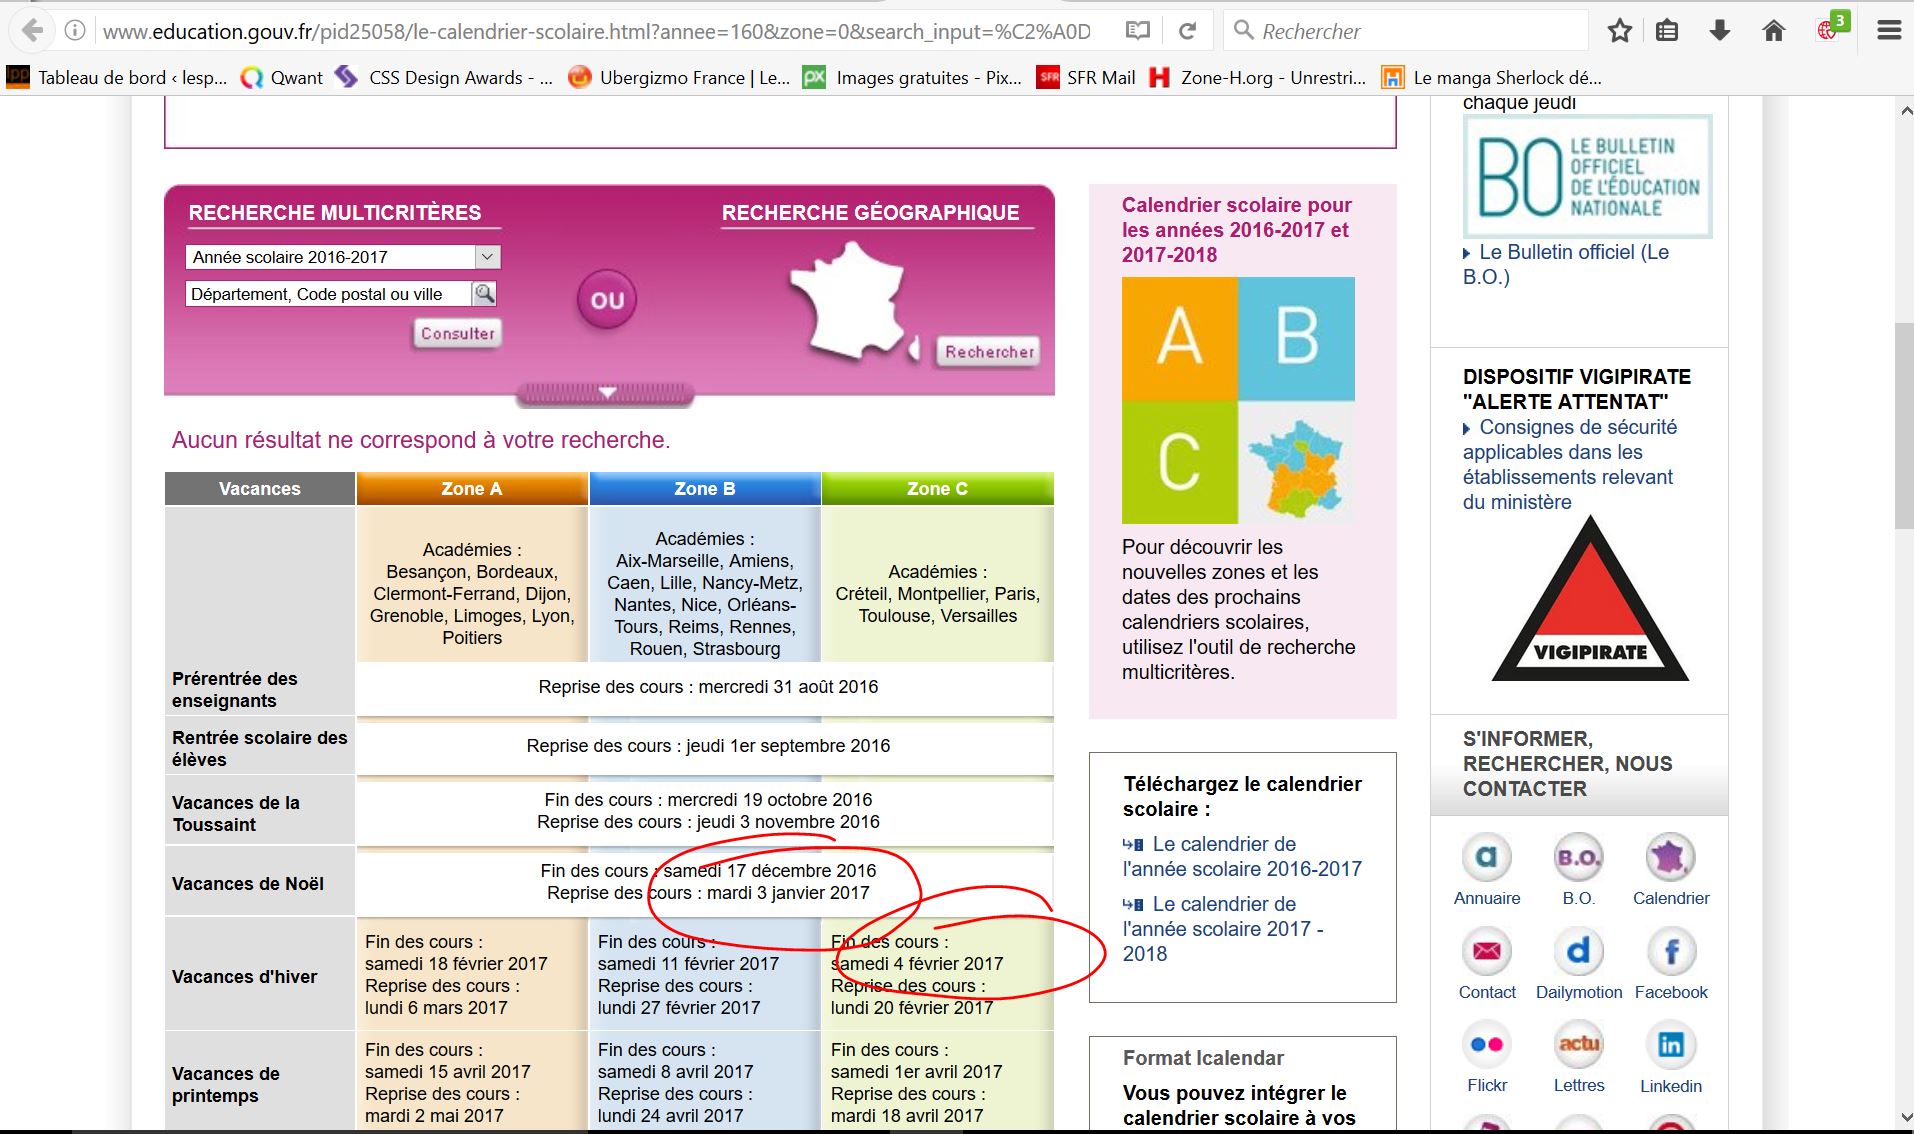The height and width of the screenshot is (1134, 1914).
Task: Open the Annuaire icon
Action: pyautogui.click(x=1487, y=857)
